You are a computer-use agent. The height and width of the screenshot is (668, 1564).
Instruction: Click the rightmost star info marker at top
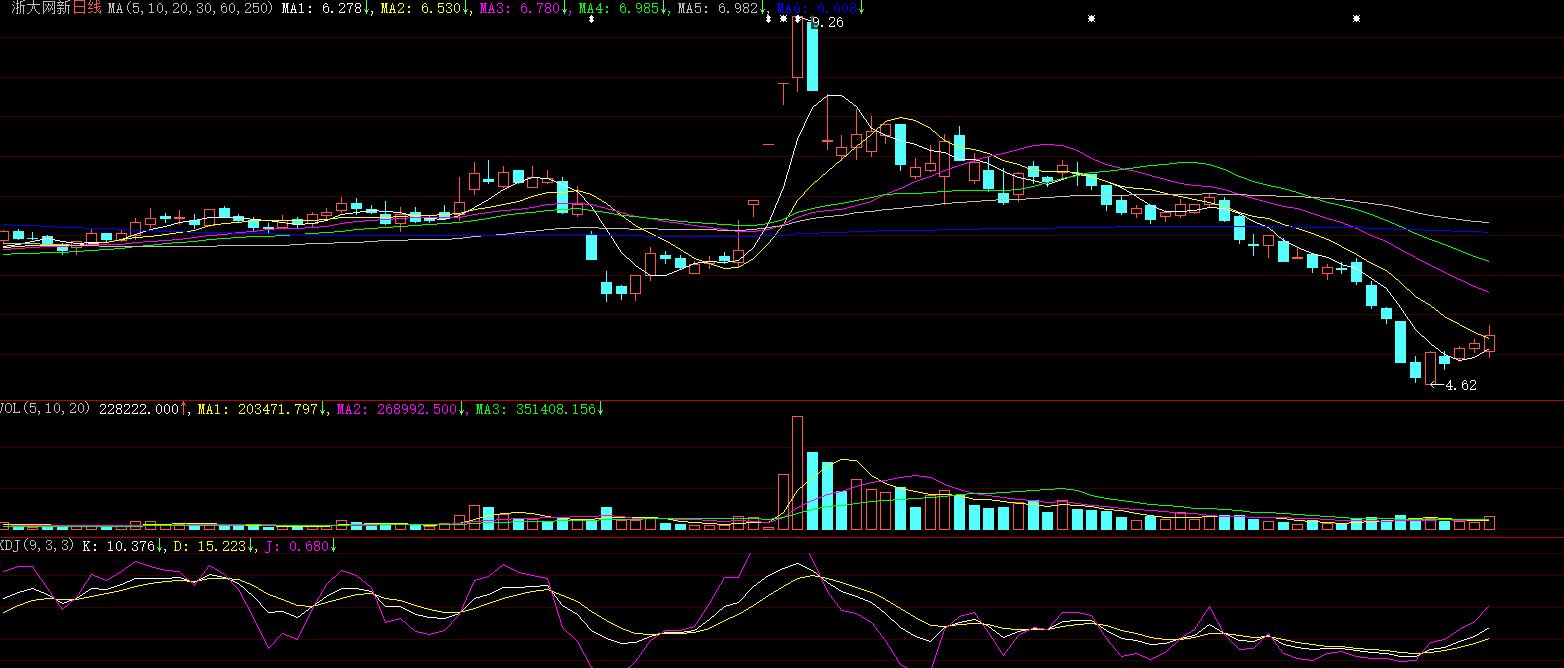[x=1356, y=19]
